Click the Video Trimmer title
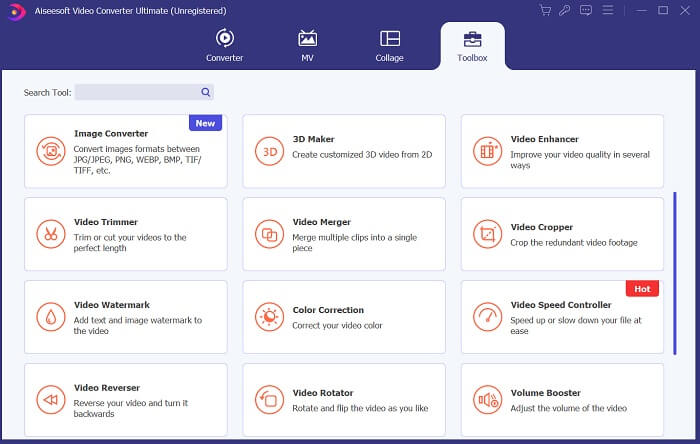Image resolution: width=700 pixels, height=444 pixels. tap(106, 222)
